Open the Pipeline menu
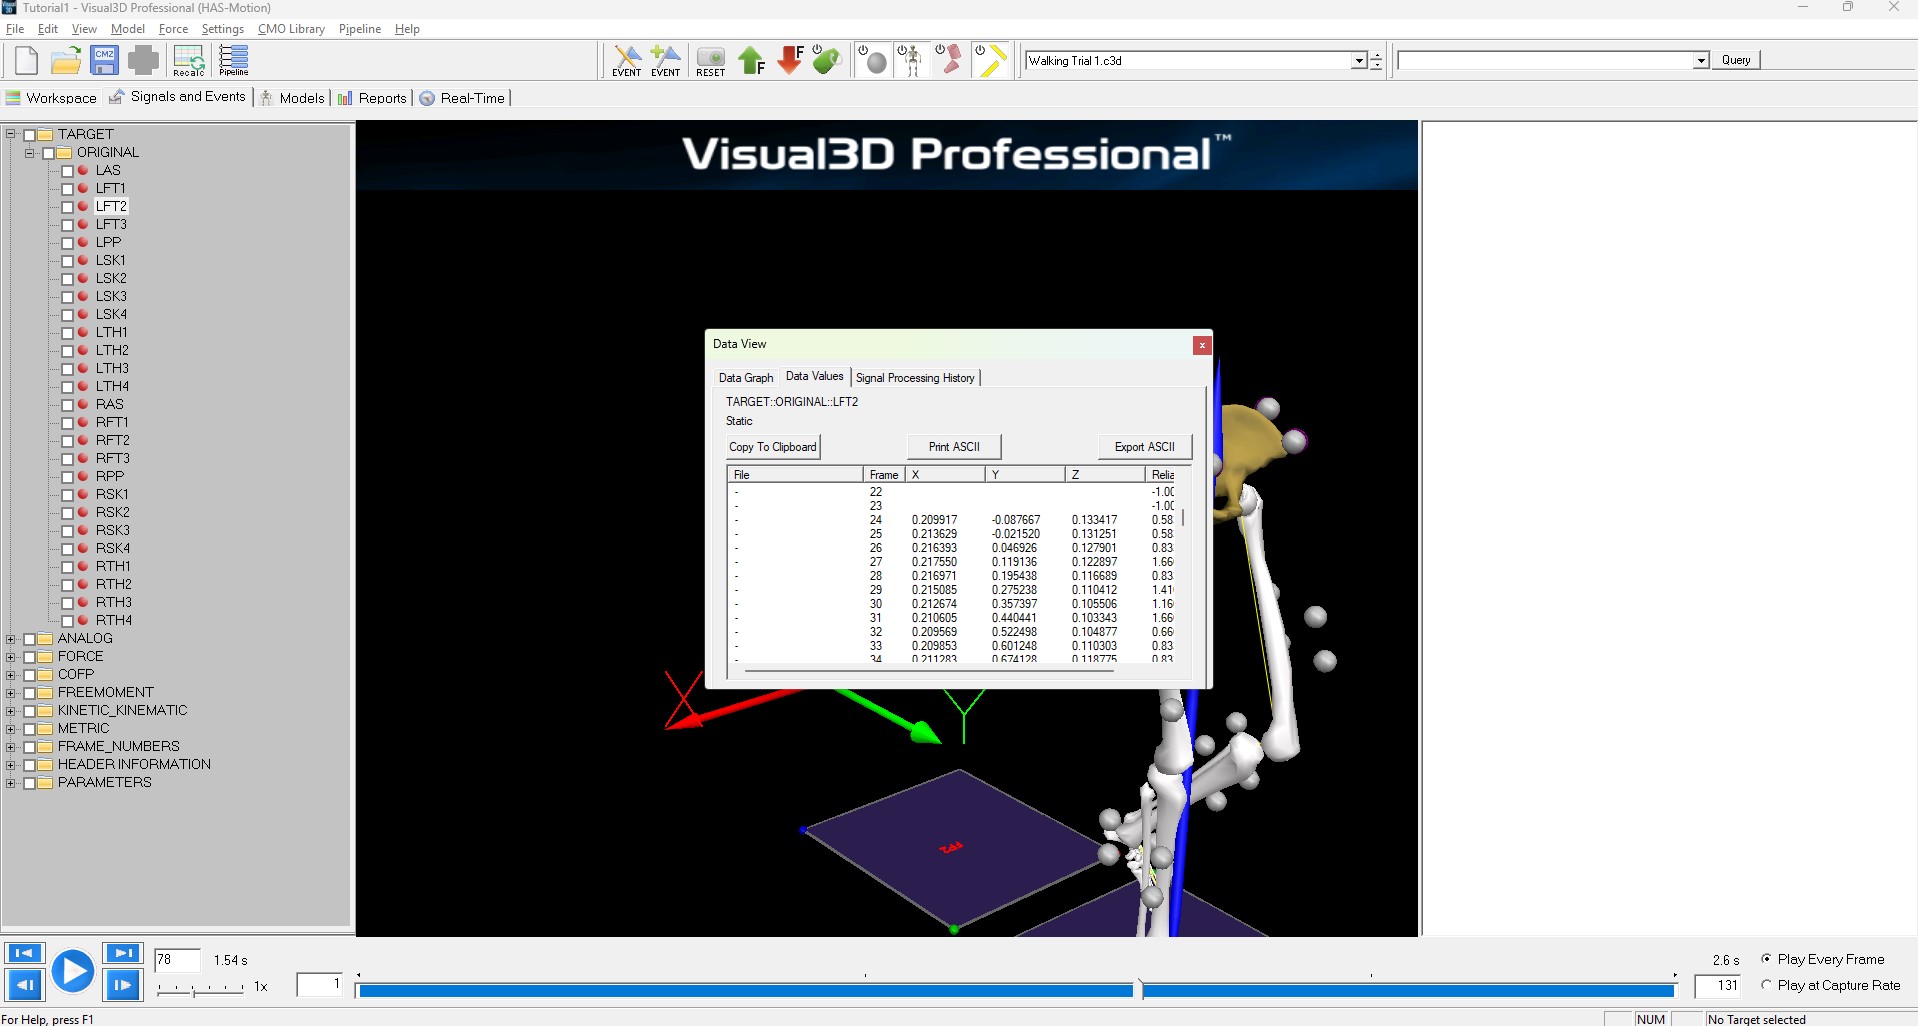This screenshot has width=1918, height=1026. tap(360, 29)
